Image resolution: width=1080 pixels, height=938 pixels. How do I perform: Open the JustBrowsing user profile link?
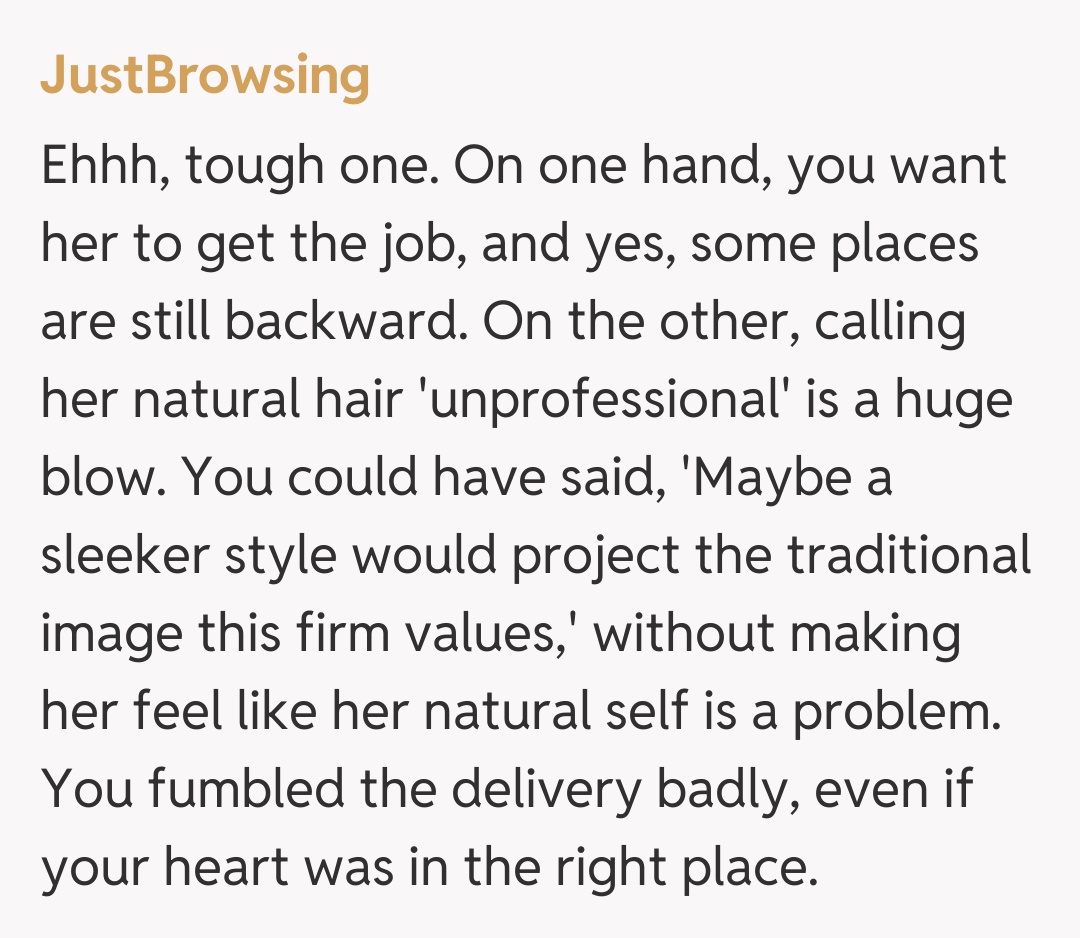[205, 76]
